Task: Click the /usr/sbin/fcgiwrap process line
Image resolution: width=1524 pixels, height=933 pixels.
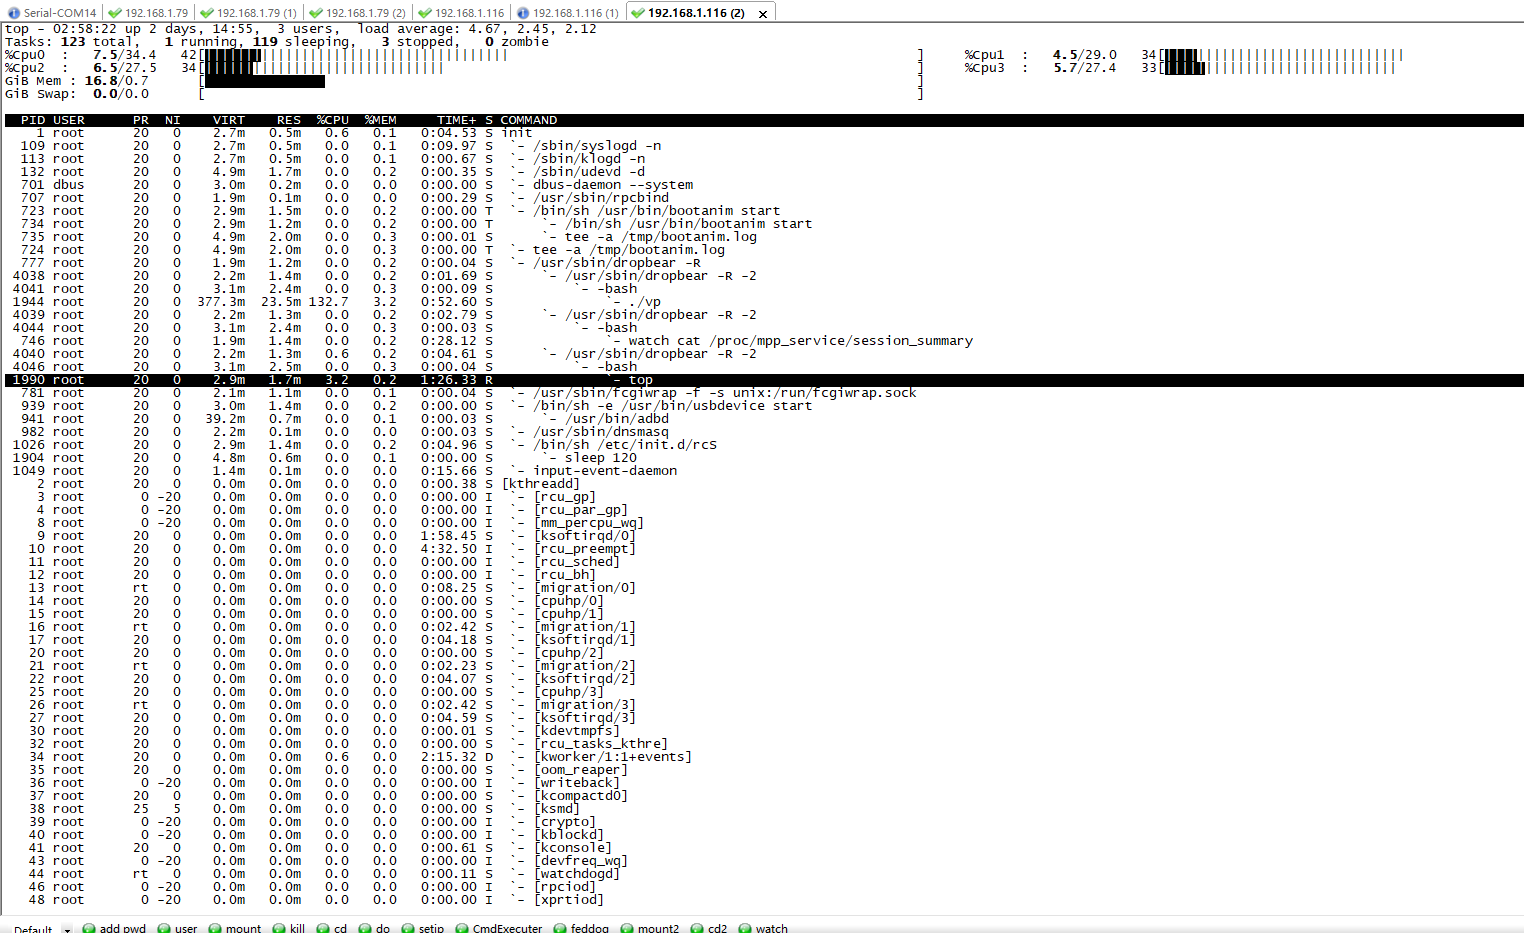Action: [764, 393]
